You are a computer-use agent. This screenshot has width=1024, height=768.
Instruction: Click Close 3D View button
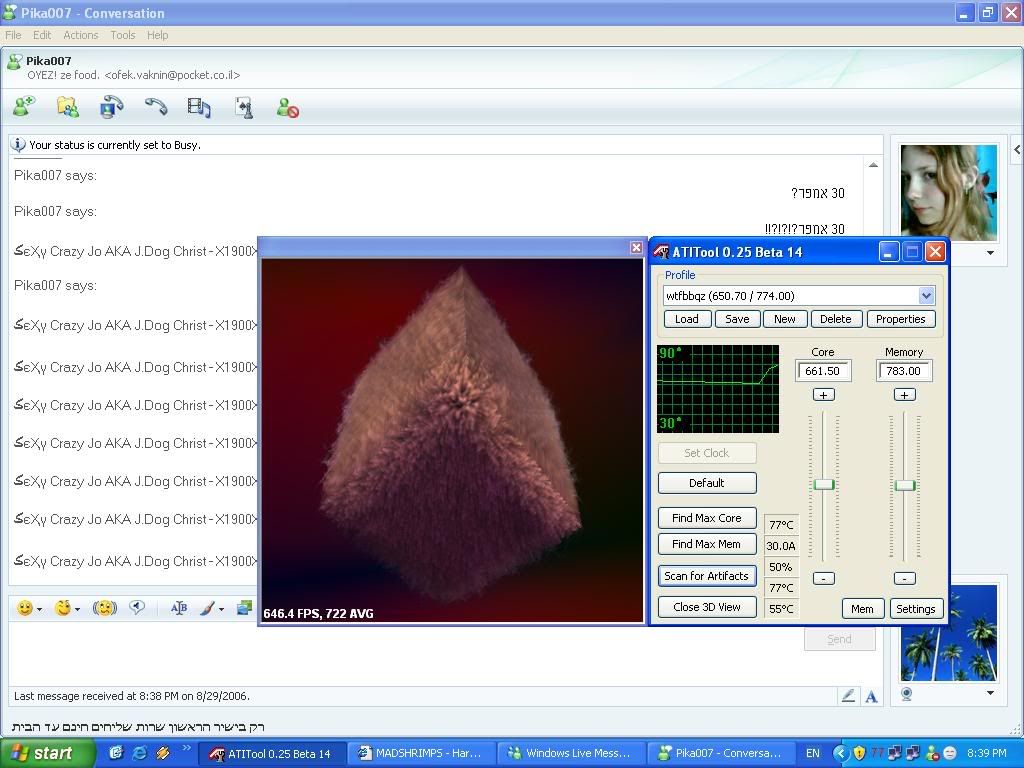(707, 607)
